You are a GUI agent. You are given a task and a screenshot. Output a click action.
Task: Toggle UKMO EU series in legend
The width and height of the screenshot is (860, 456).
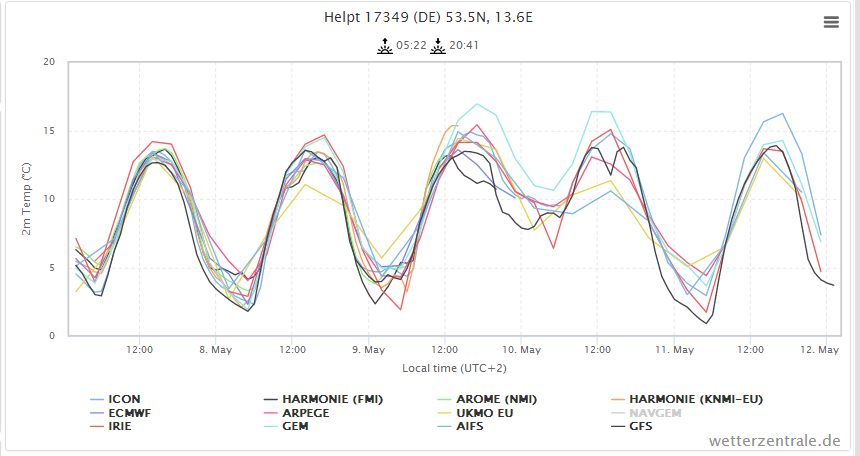click(x=484, y=413)
